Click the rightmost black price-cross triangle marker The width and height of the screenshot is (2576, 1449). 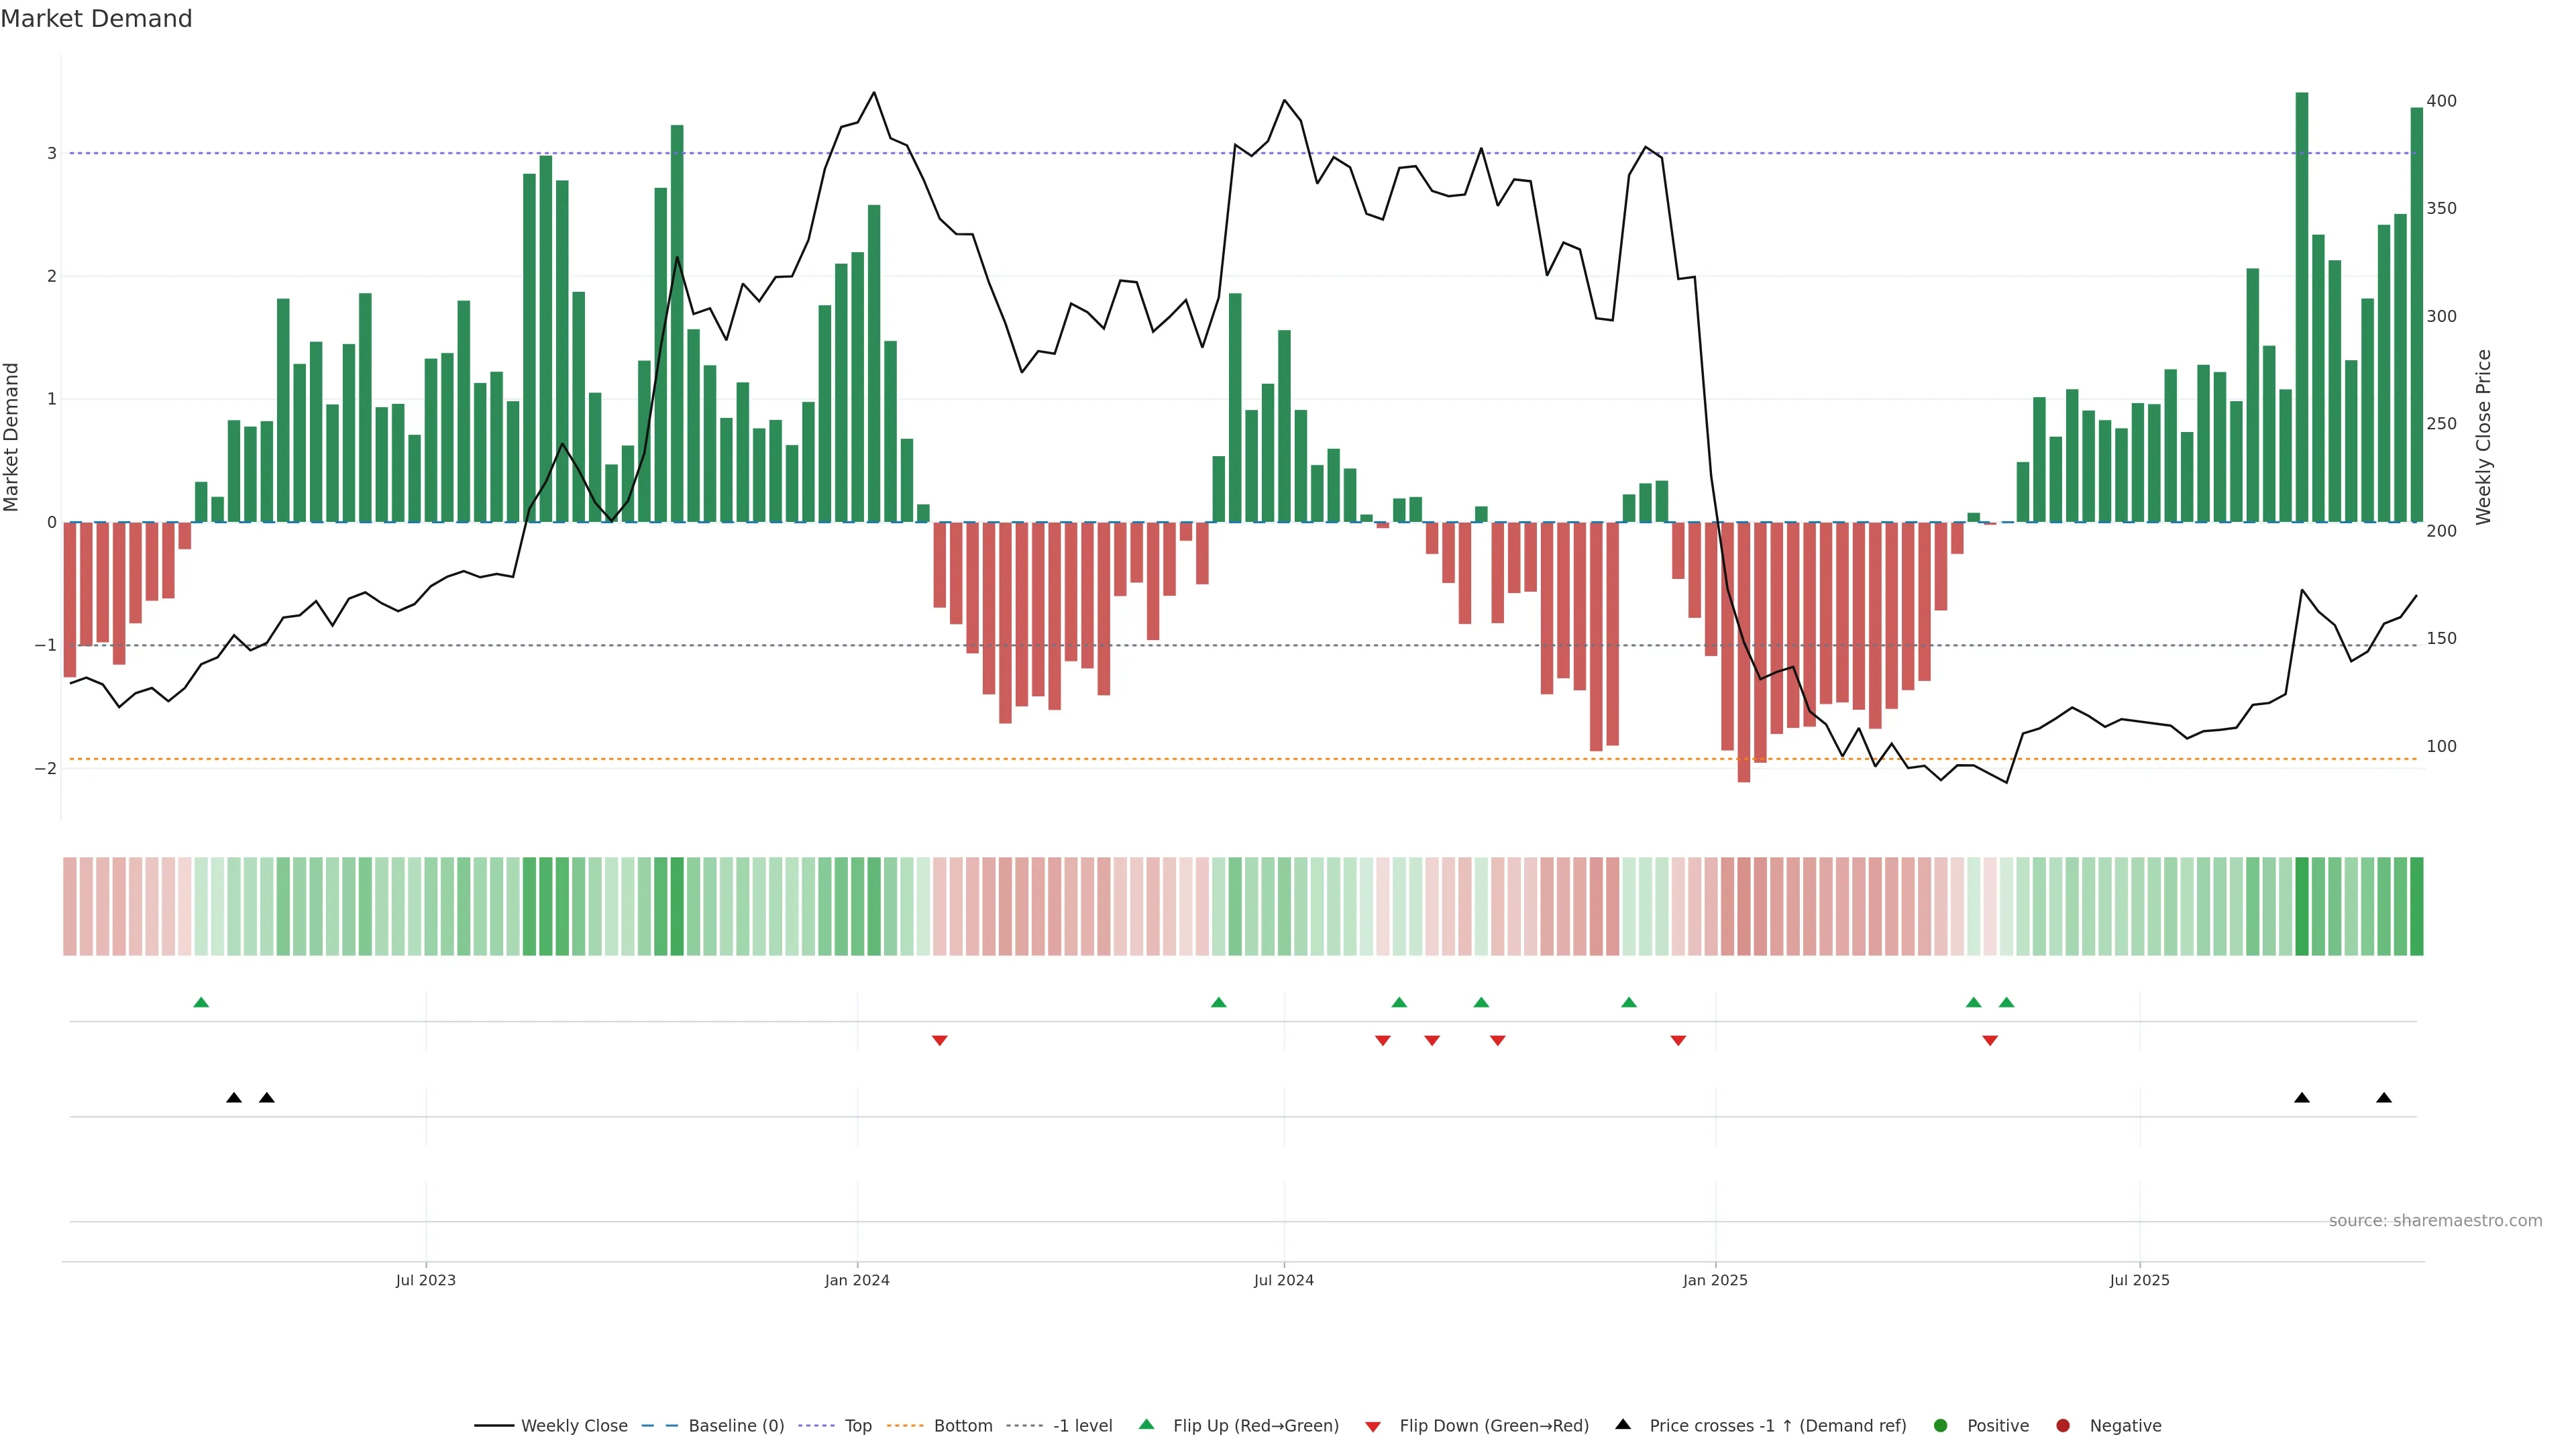pyautogui.click(x=2384, y=1098)
